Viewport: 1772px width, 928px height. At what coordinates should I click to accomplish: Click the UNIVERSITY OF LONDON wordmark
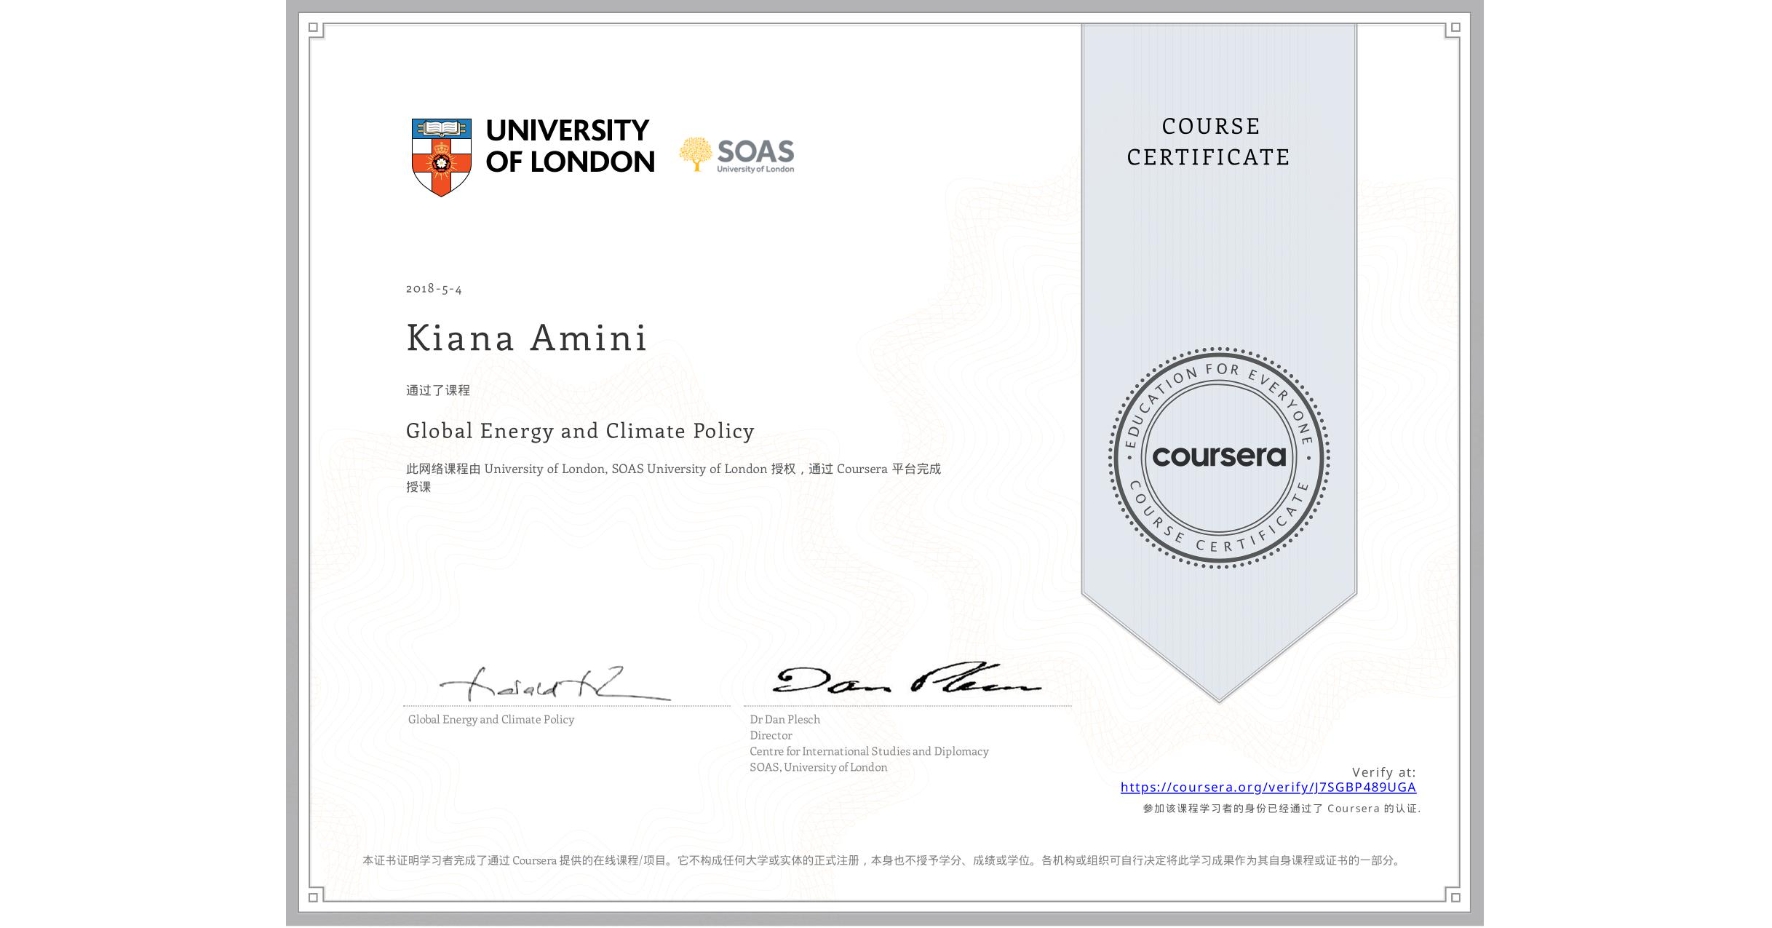click(569, 146)
